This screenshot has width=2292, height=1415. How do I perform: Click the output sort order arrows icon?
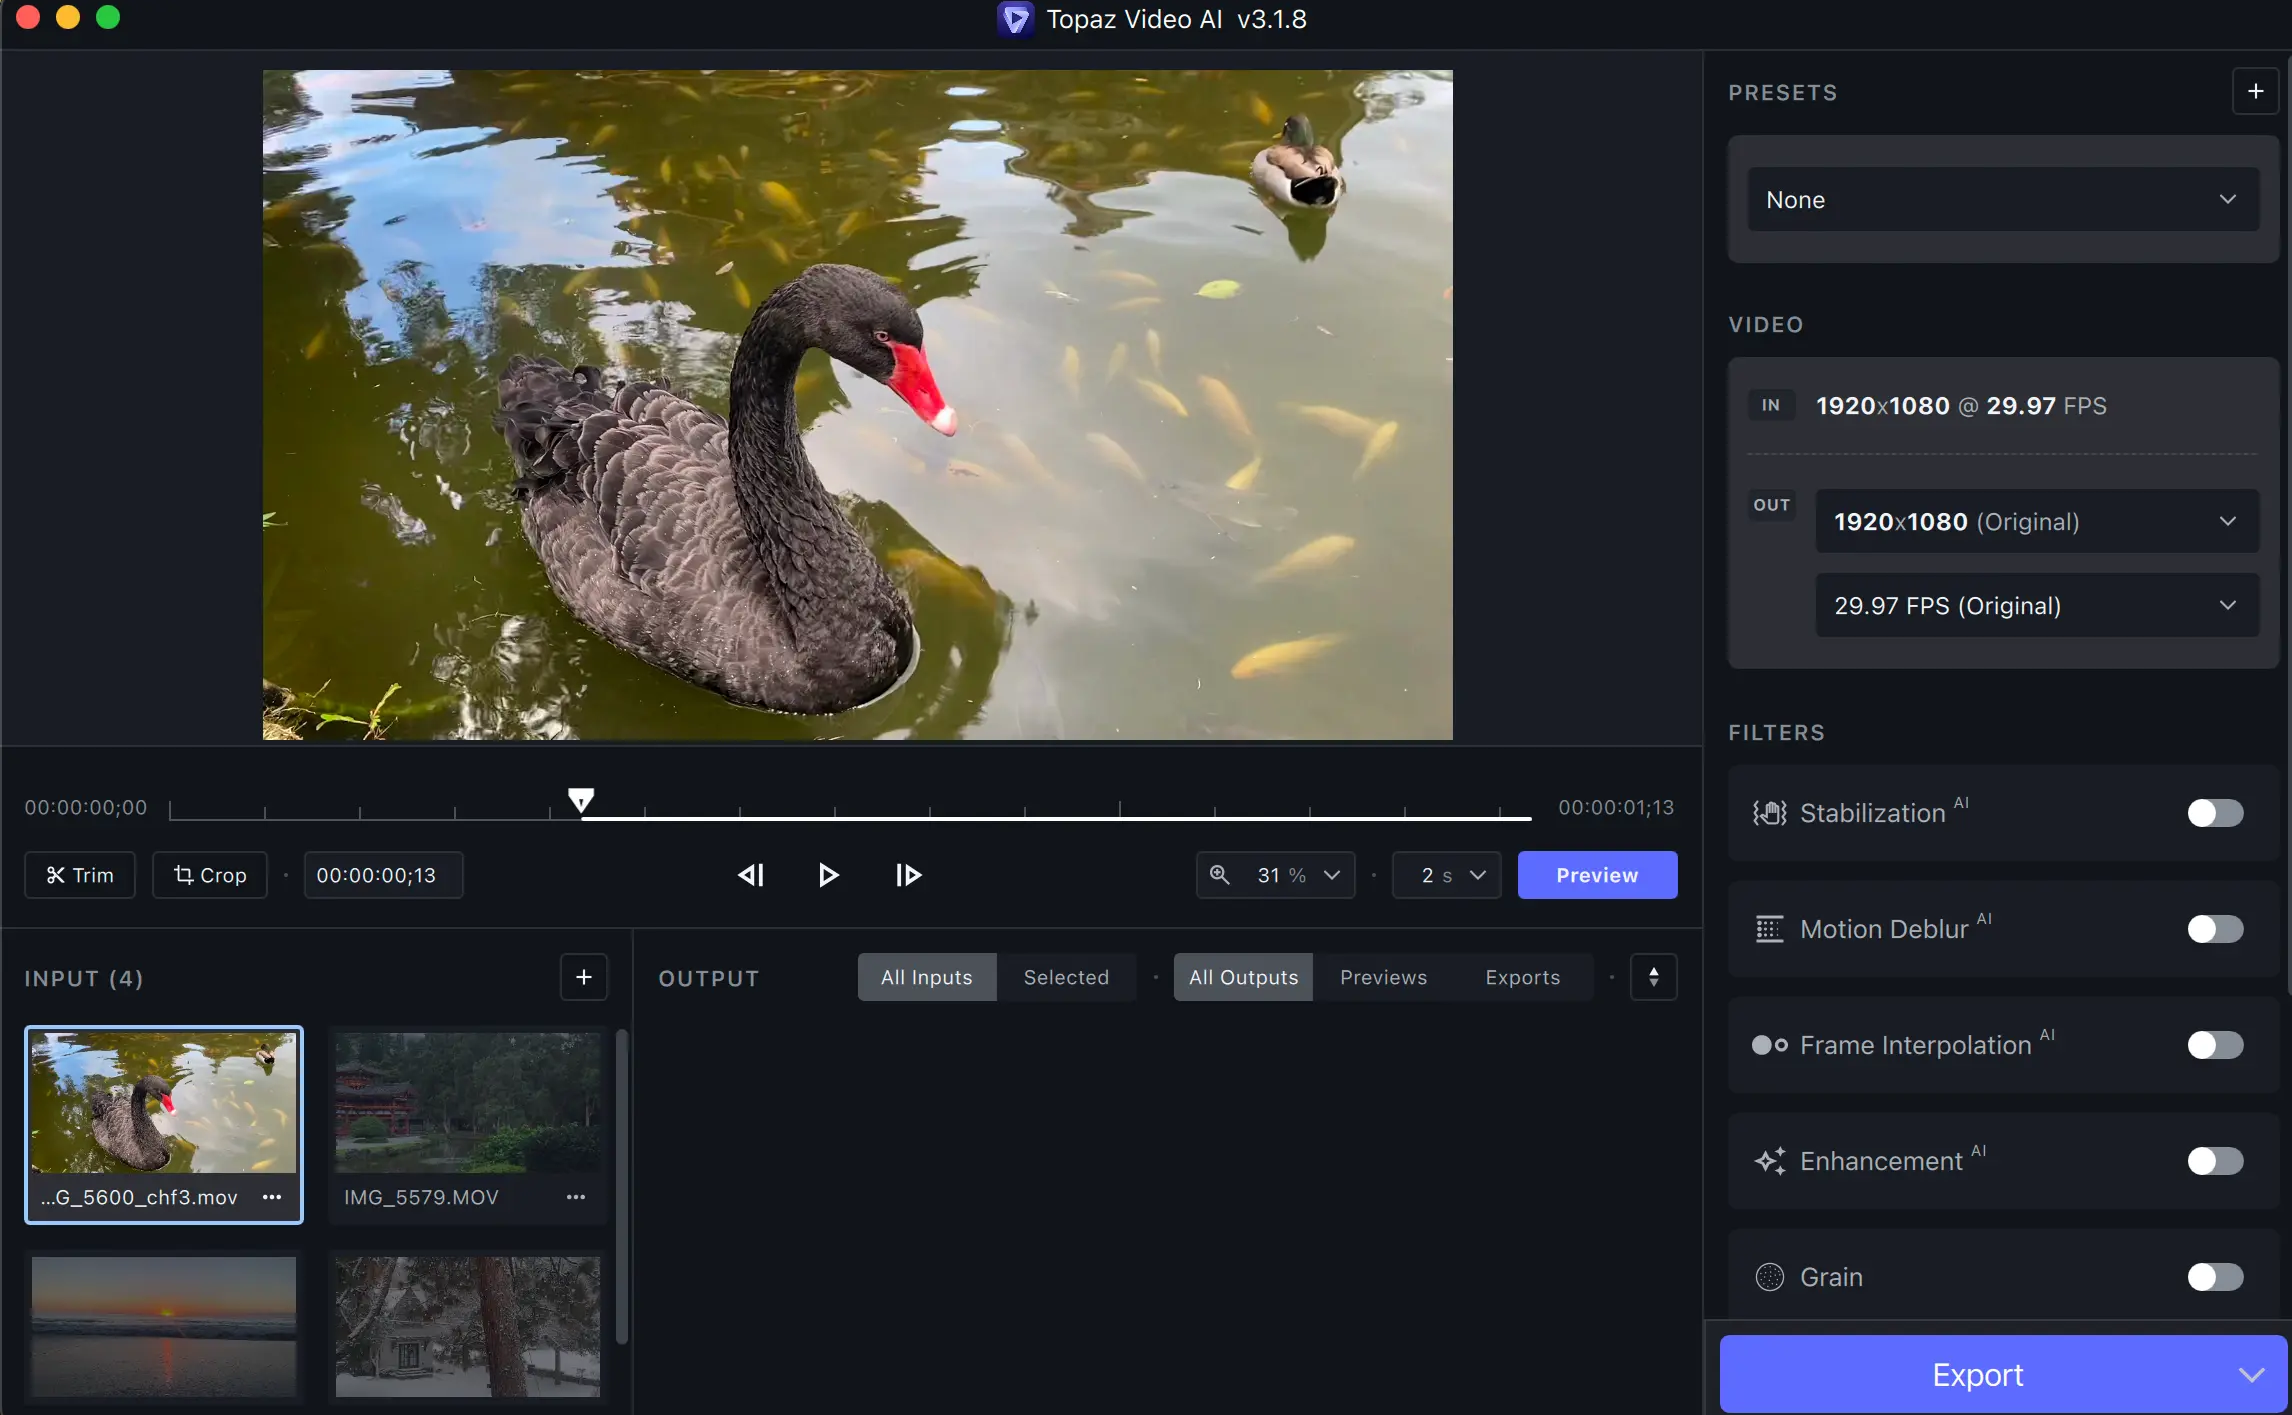[x=1653, y=977]
